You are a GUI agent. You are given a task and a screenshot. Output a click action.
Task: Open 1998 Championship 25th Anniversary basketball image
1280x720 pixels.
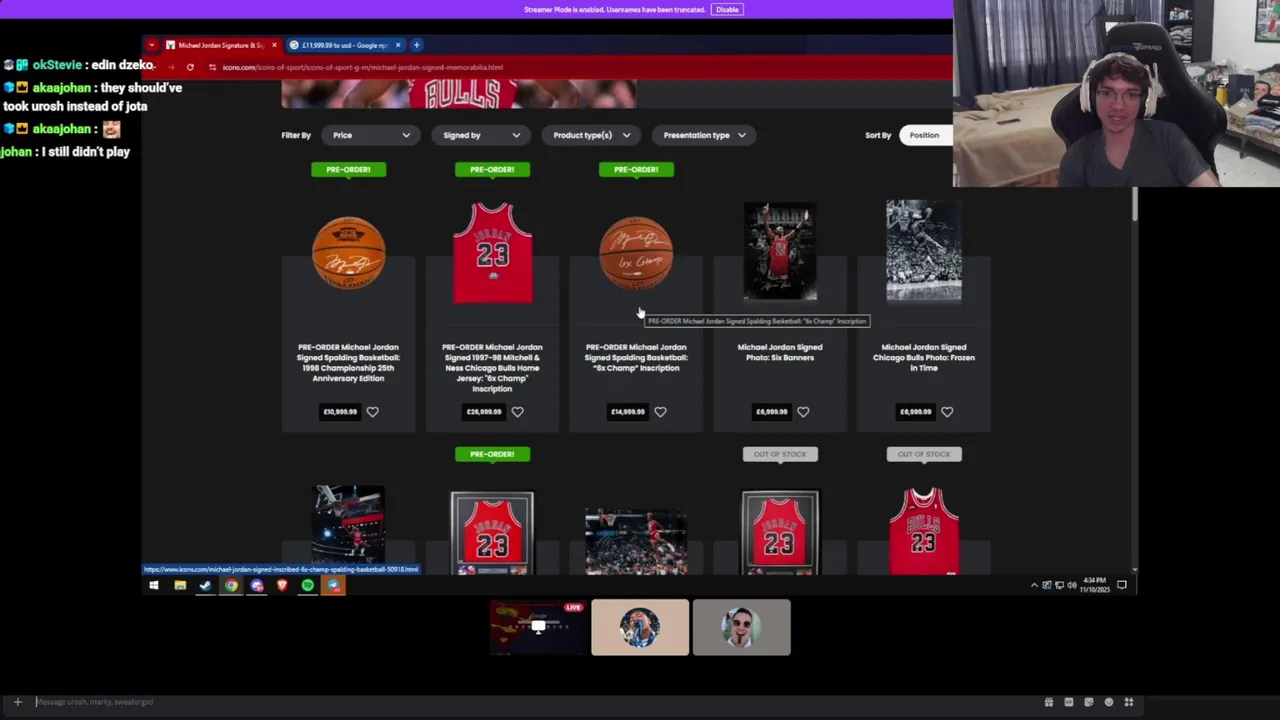348,252
